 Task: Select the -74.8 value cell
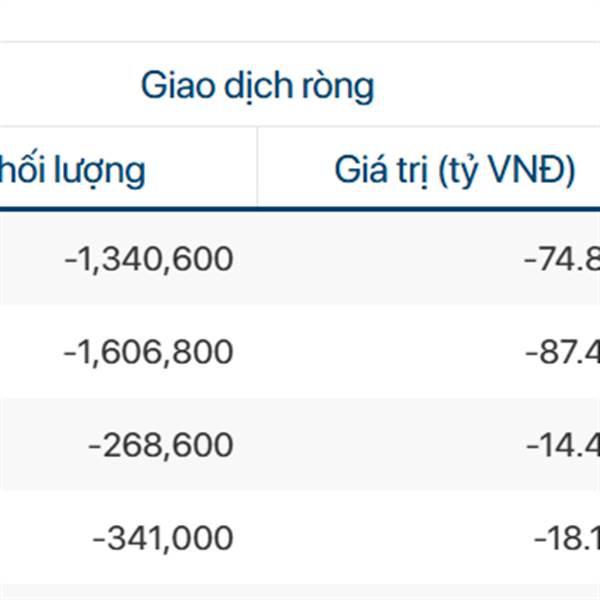coord(561,259)
